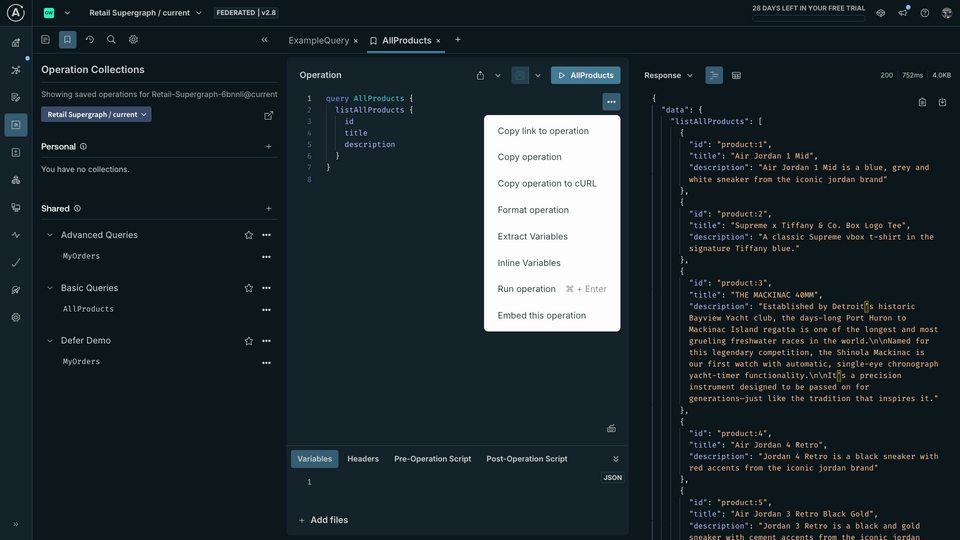Screen dimensions: 960x540
Task: Open the Post-Operation Script tab
Action: coord(527,459)
